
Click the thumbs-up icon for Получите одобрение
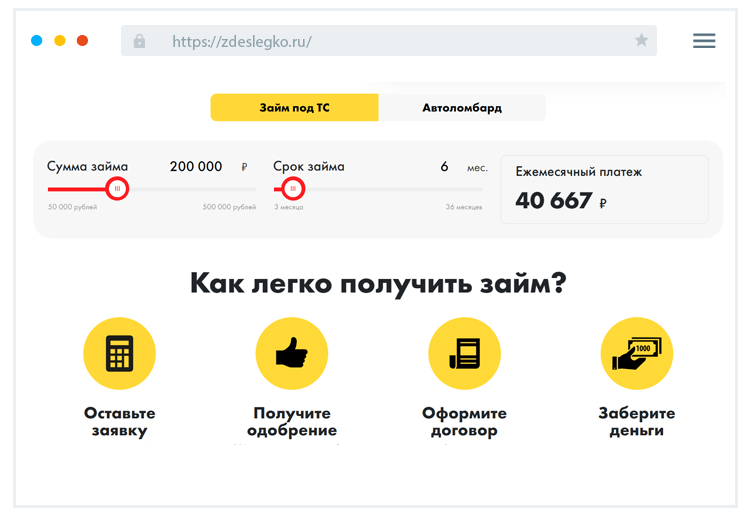coord(292,353)
